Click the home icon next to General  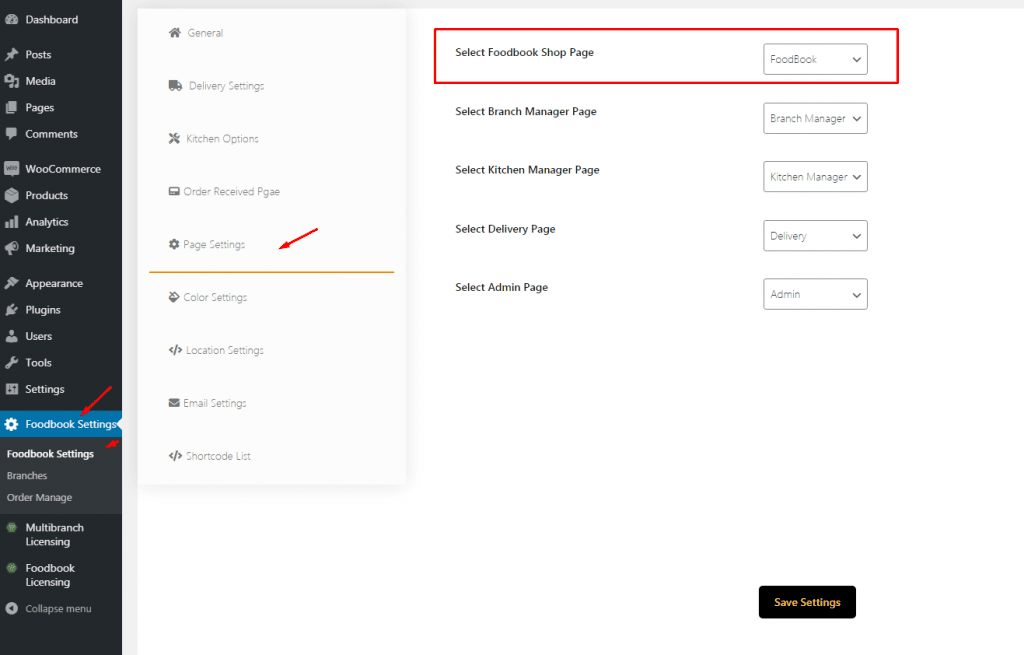[175, 33]
